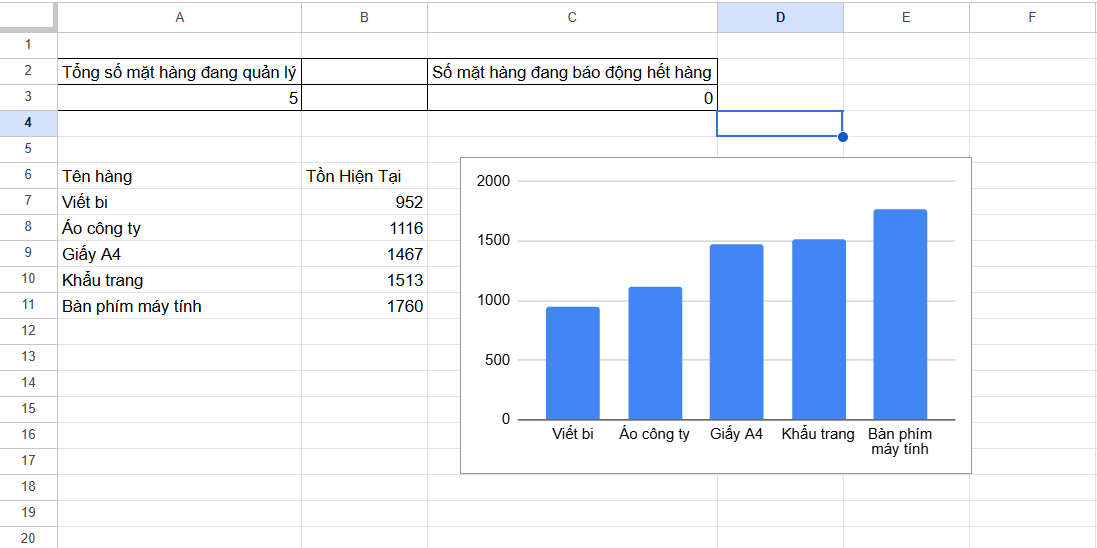Screen dimensions: 1097x548
Task: Click the 'Tên hàng' header cell
Action: pyautogui.click(x=180, y=176)
